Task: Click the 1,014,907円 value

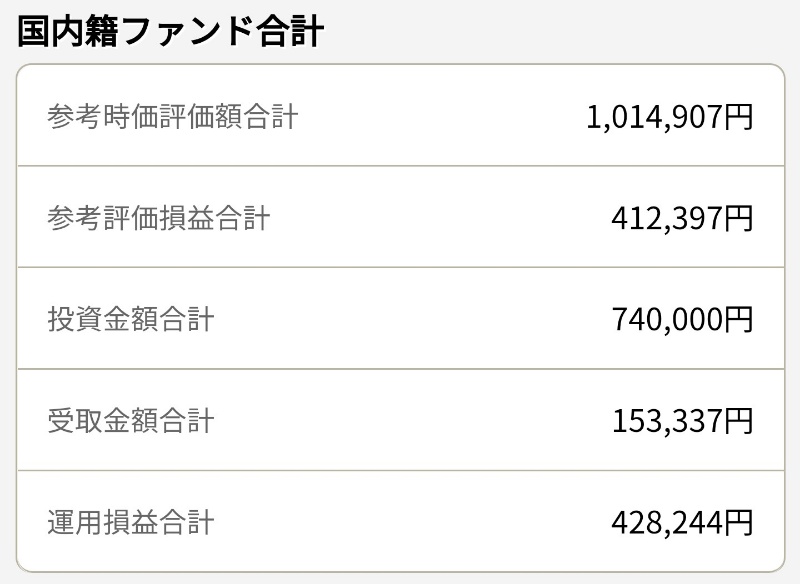Action: [670, 116]
